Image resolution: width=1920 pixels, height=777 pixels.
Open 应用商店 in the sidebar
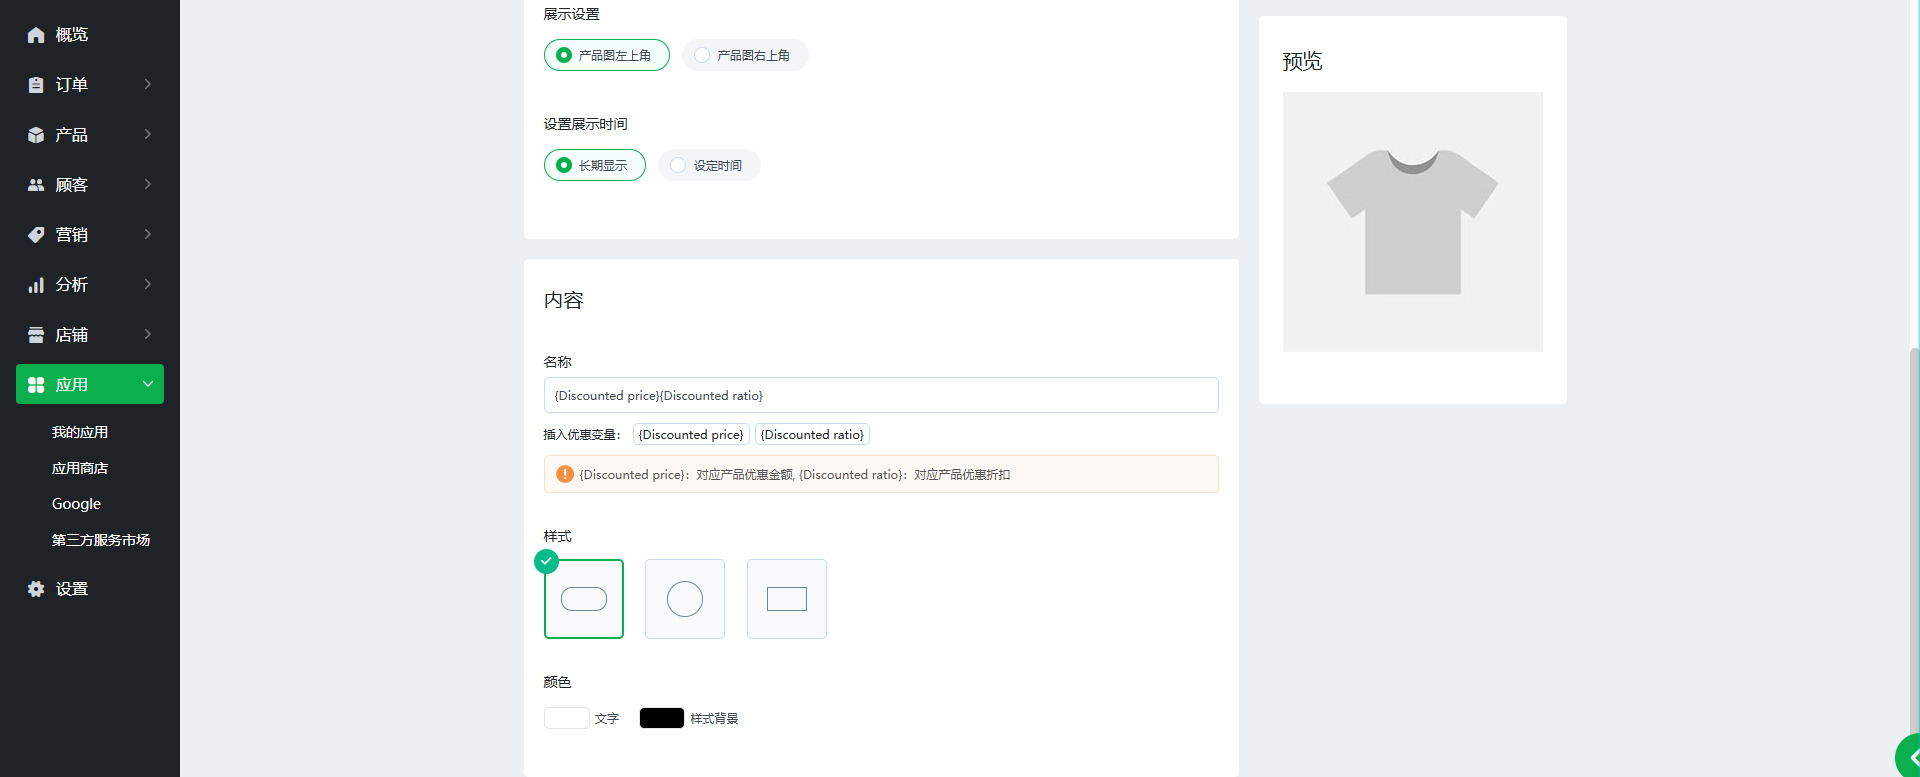[x=80, y=468]
